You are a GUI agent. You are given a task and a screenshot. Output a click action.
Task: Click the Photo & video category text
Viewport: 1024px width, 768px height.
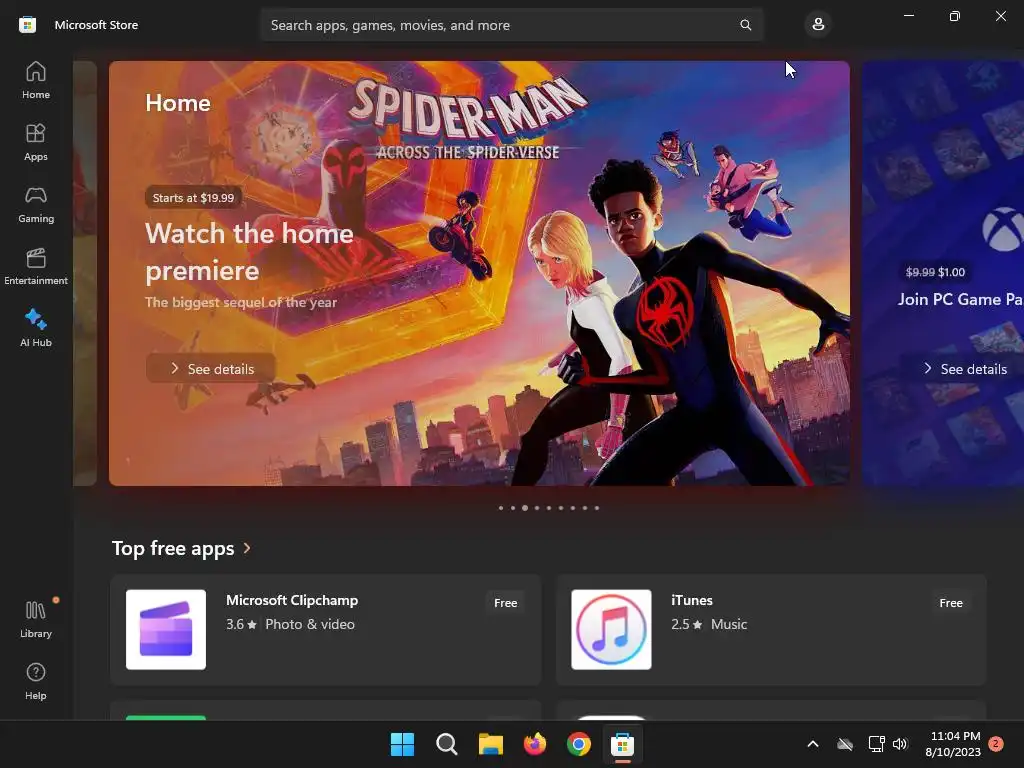(310, 624)
